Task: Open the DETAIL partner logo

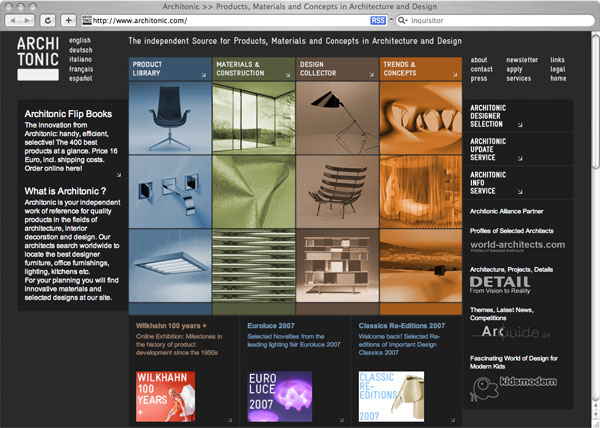Action: pyautogui.click(x=500, y=285)
